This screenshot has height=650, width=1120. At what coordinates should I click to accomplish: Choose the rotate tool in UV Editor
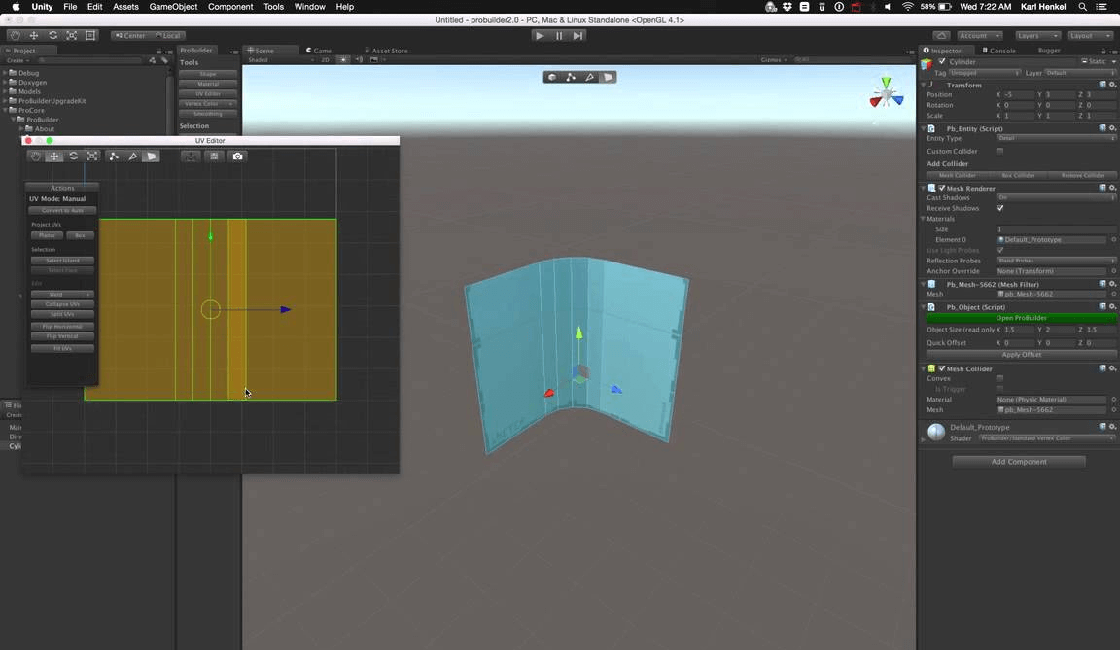73,156
